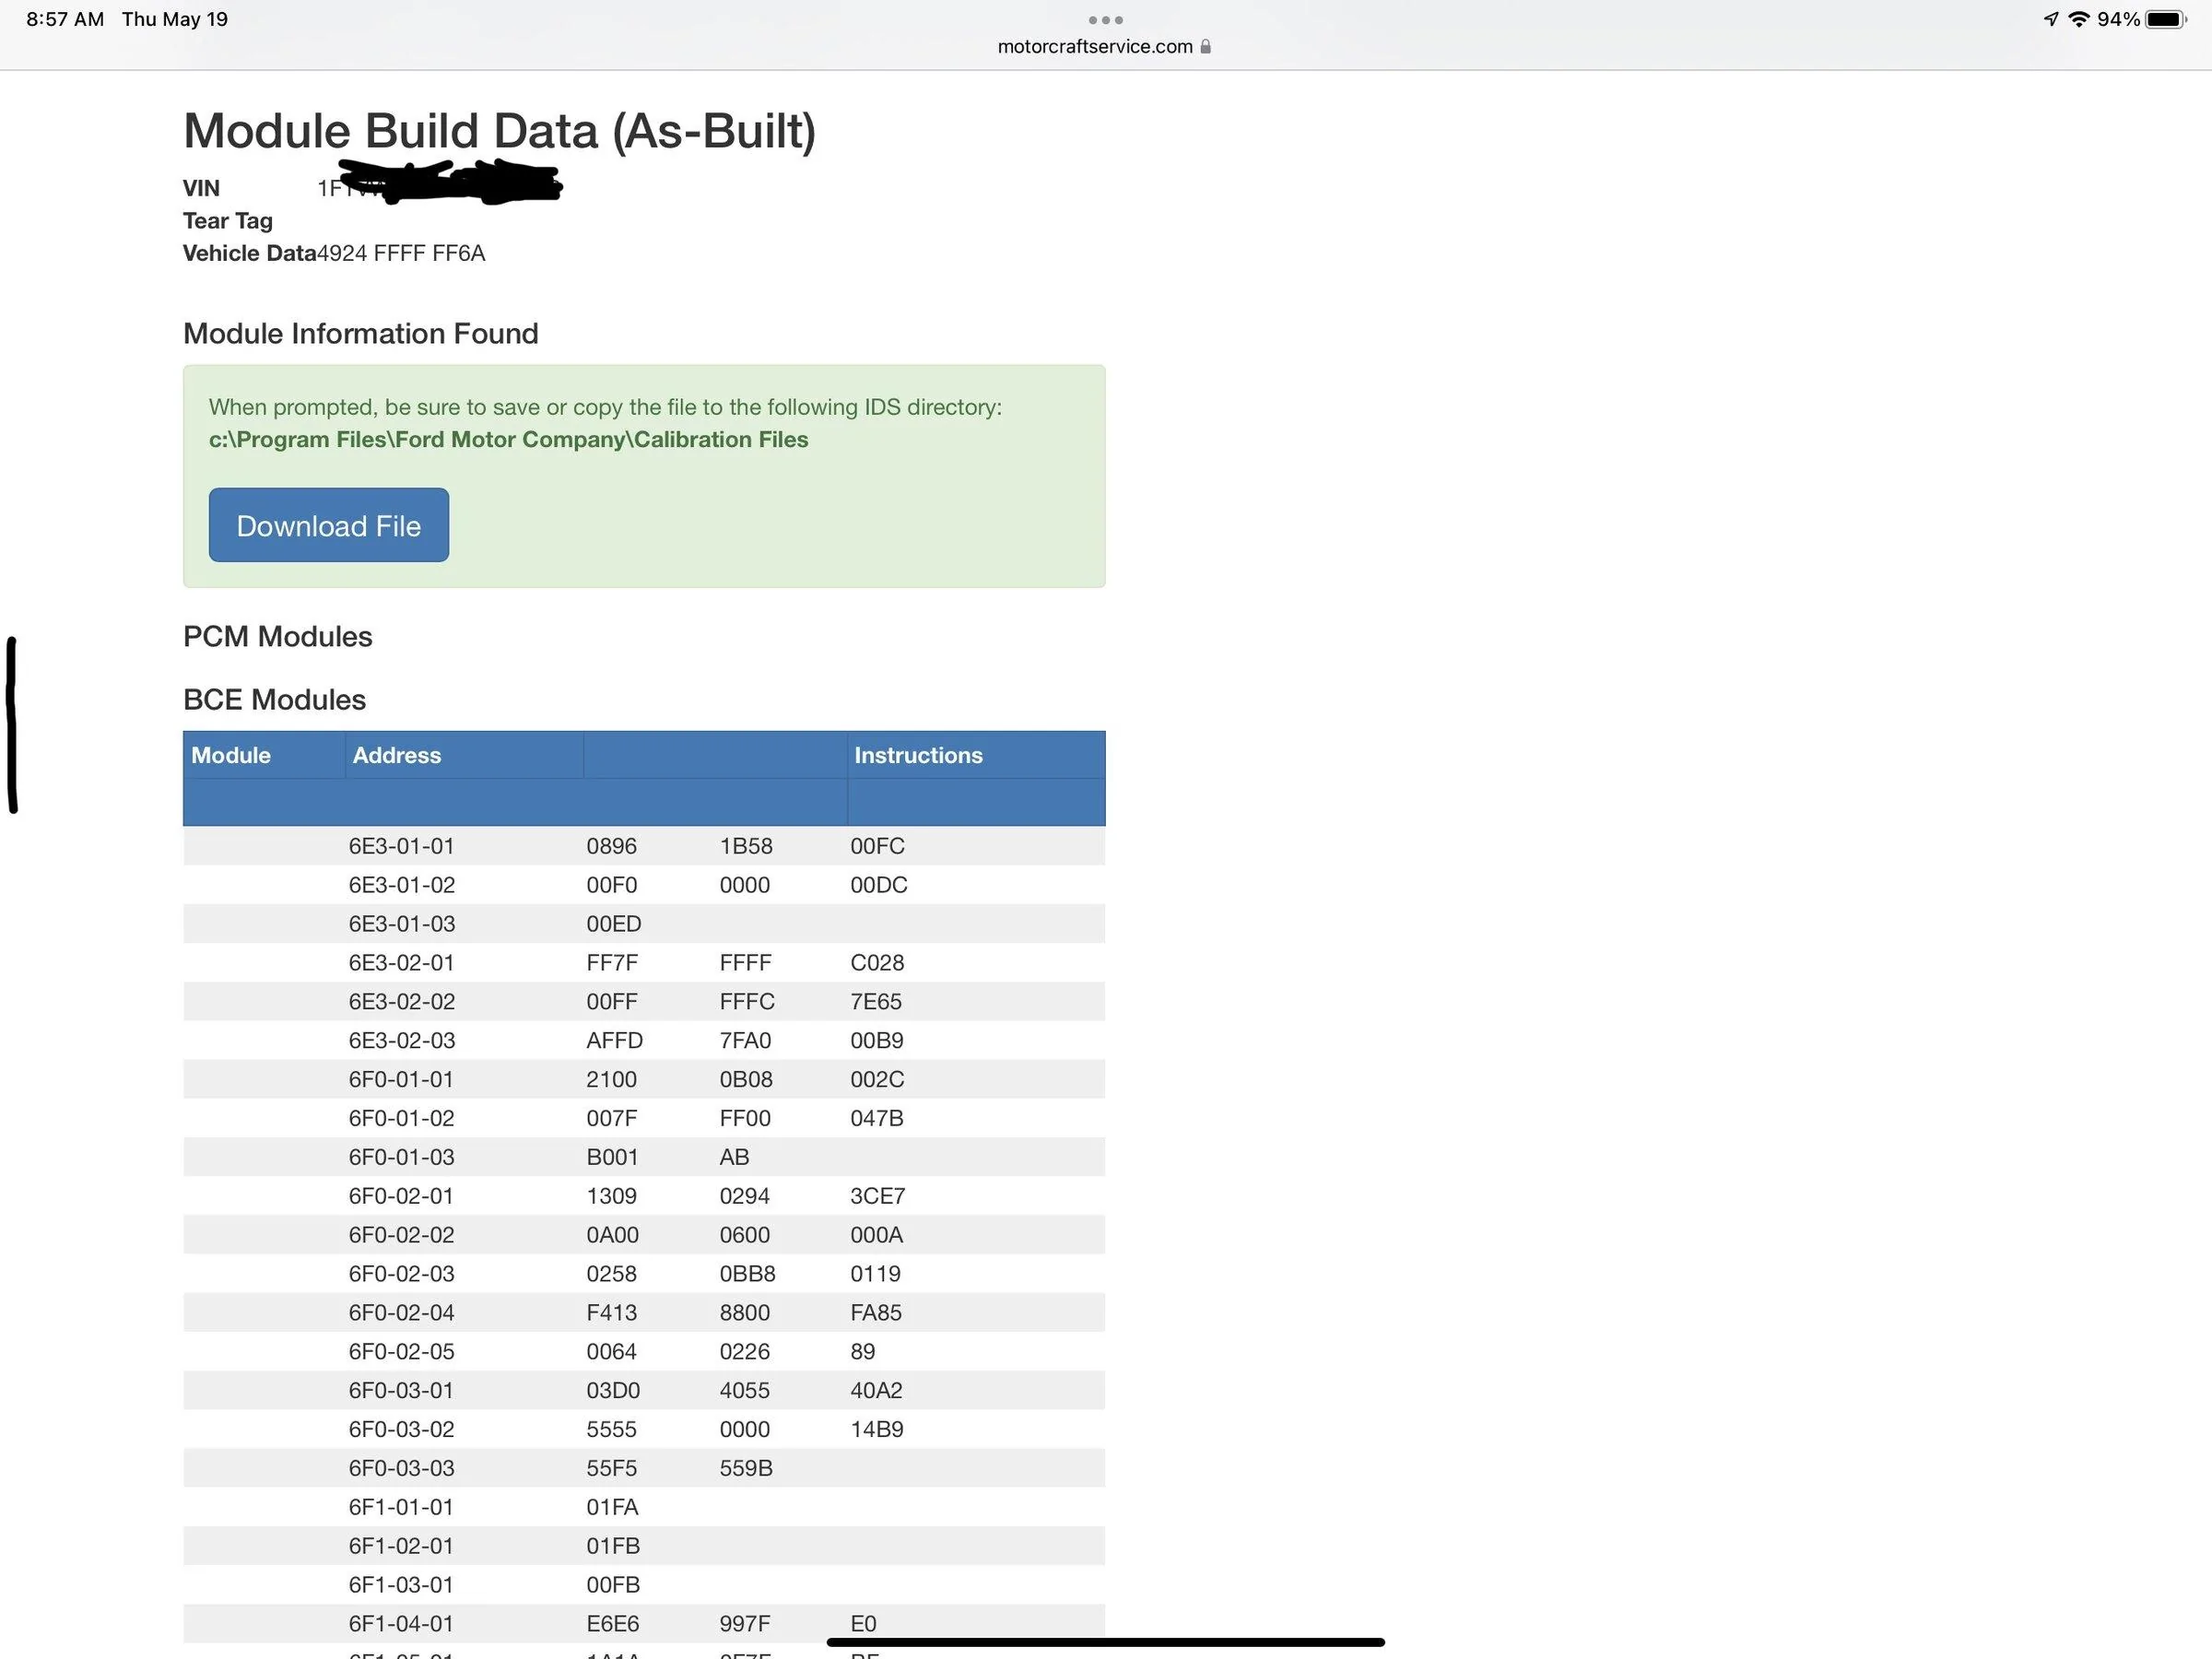
Task: Click the Module column header
Action: pos(231,755)
